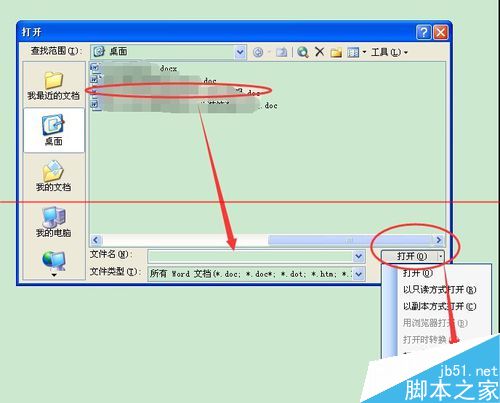Viewport: 500px width, 403px height.
Task: Expand the 文件类型 dropdown
Action: (359, 274)
